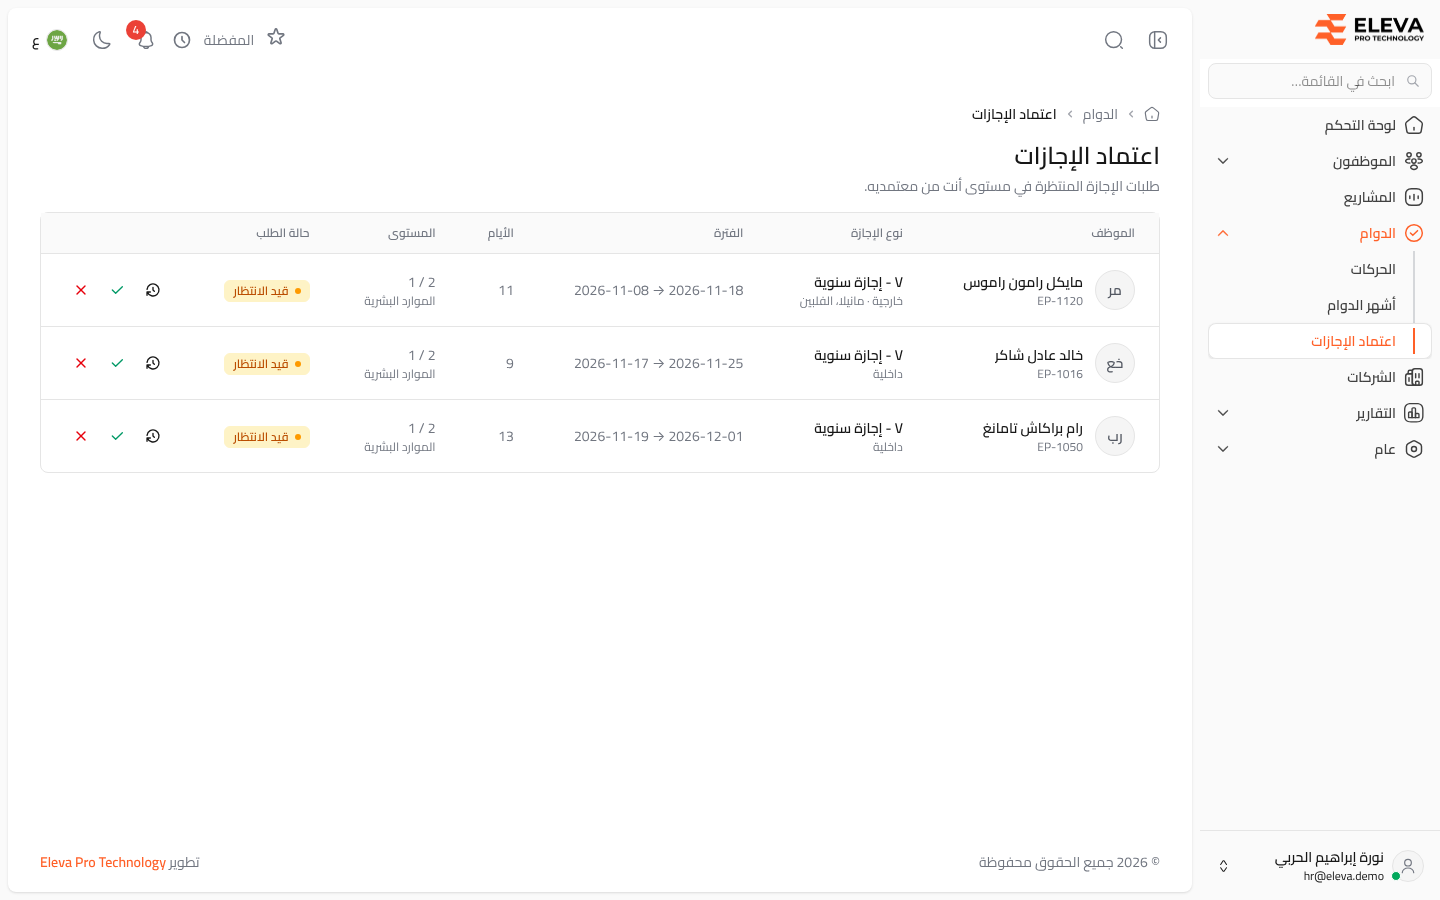The height and width of the screenshot is (900, 1440).
Task: Switch language using the flag icon
Action: (57, 40)
